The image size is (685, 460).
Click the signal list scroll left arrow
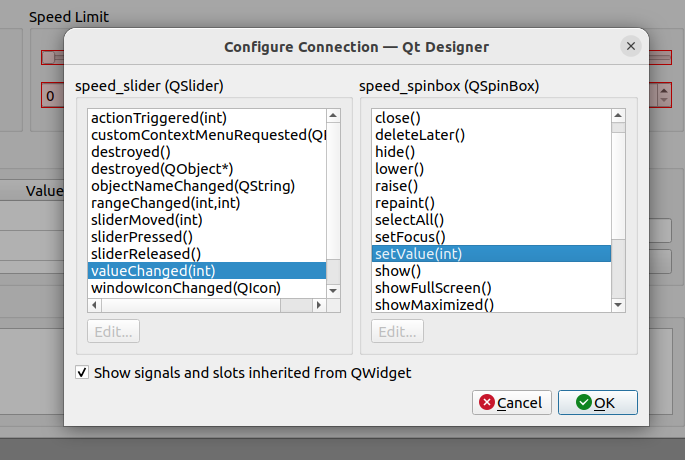94,305
